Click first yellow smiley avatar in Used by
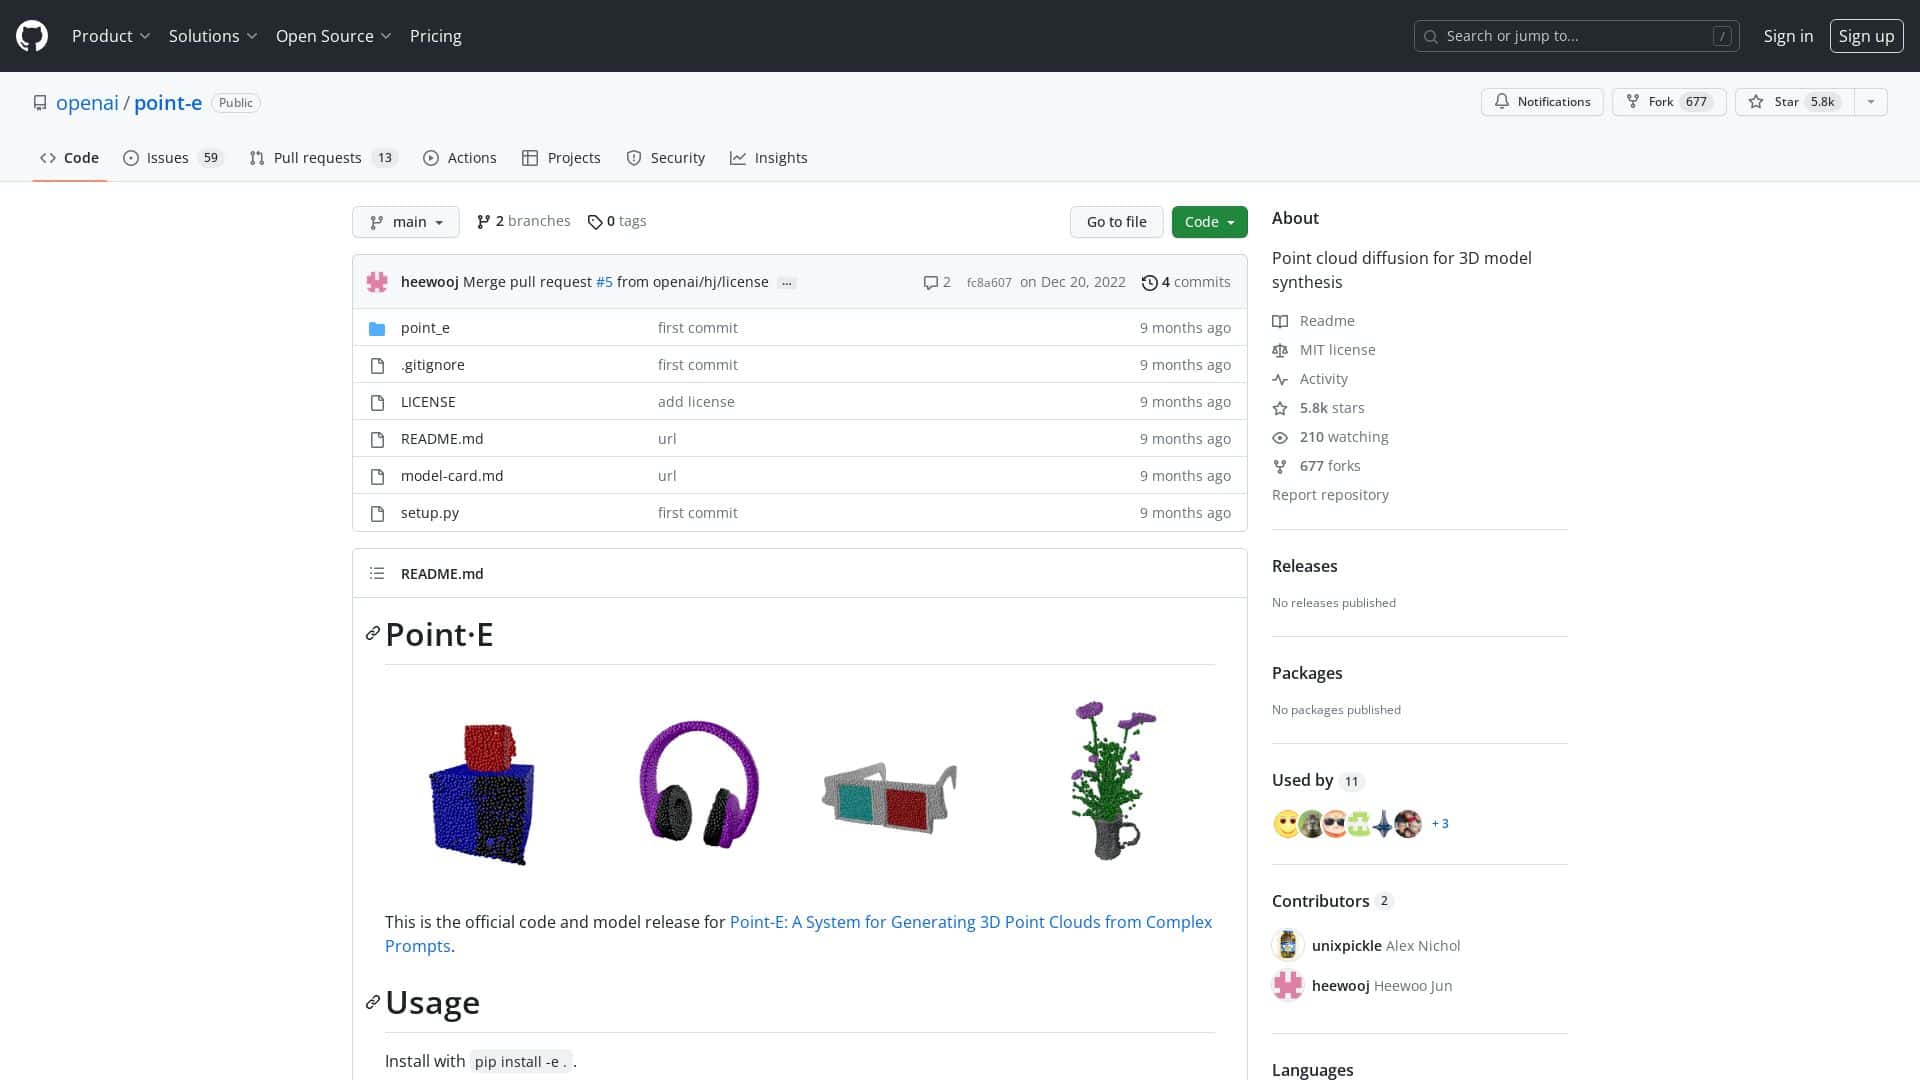This screenshot has height=1080, width=1920. pos(1286,824)
